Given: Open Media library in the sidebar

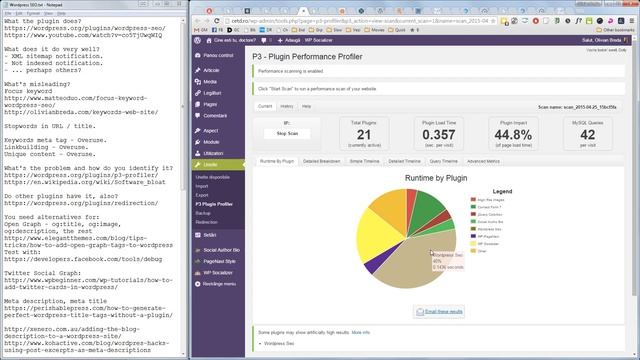Looking at the screenshot, I should tap(218, 82).
